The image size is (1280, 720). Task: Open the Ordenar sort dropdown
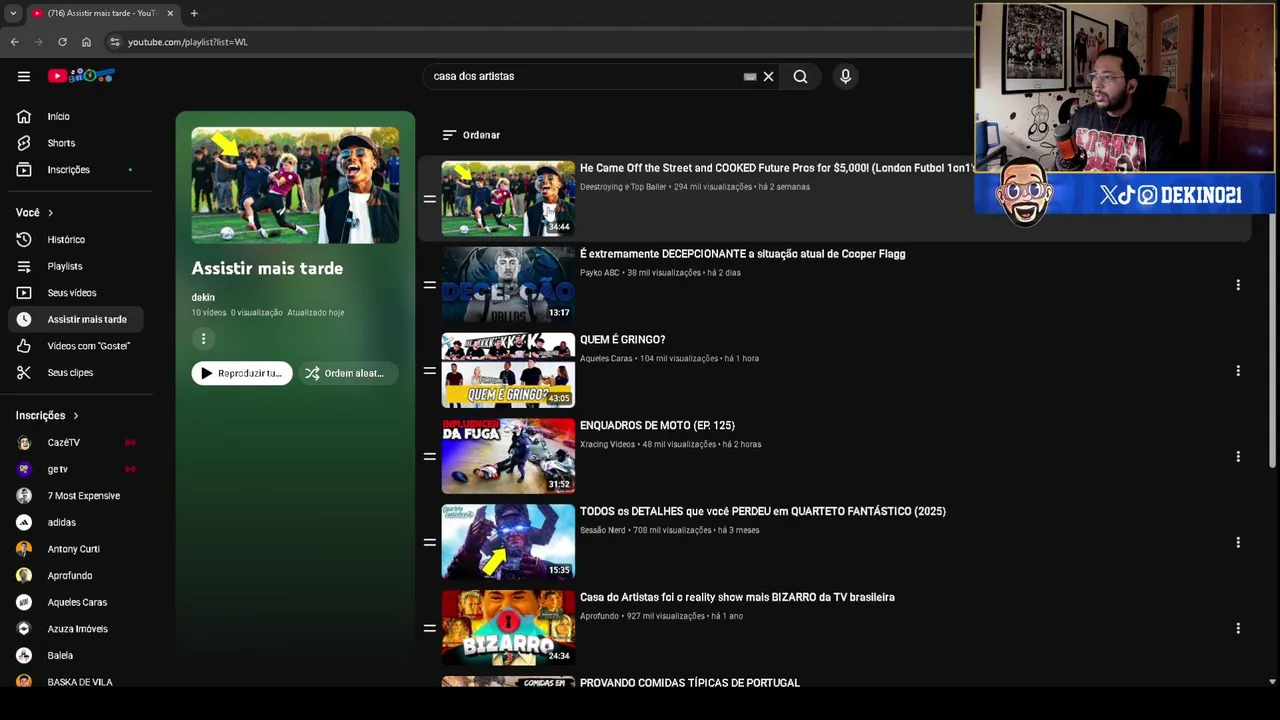(471, 135)
